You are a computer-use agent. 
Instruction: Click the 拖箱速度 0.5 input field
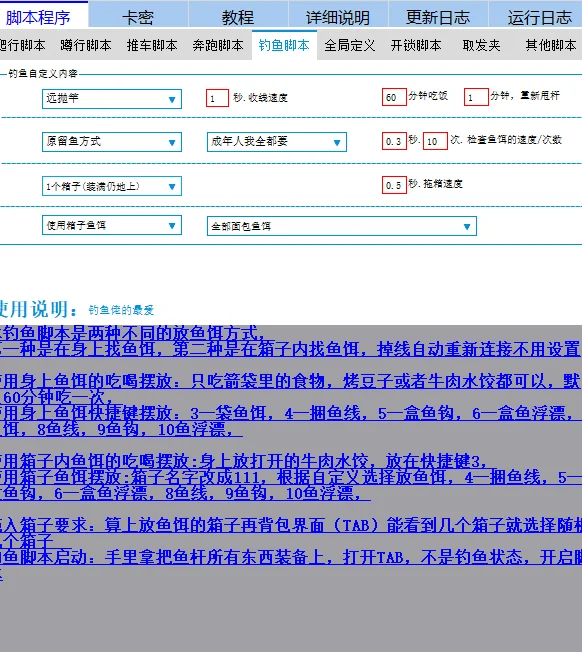(394, 185)
